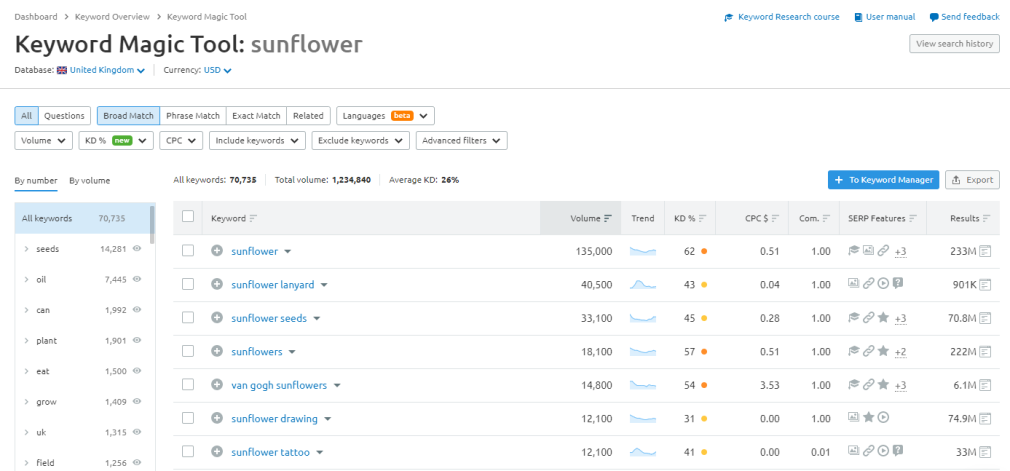The width and height of the screenshot is (1010, 471).
Task: Sort by Results column sort icon
Action: coord(987,218)
